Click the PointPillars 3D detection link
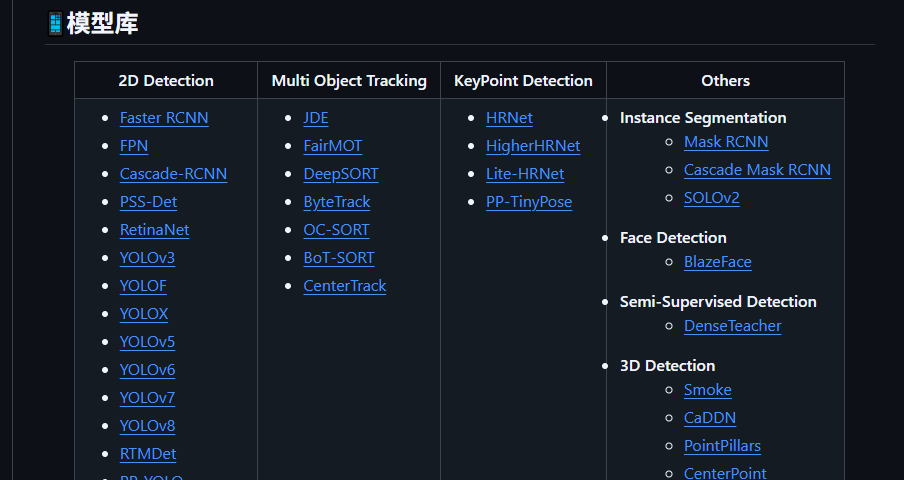Image resolution: width=904 pixels, height=480 pixels. [x=722, y=446]
